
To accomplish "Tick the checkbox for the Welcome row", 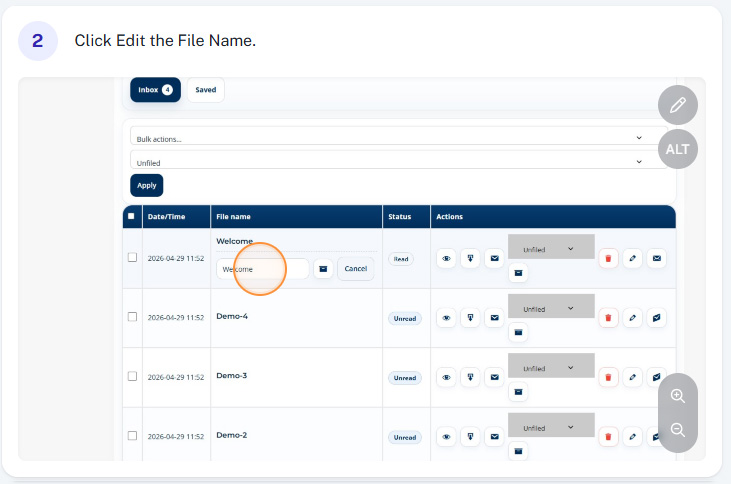I will coord(132,257).
